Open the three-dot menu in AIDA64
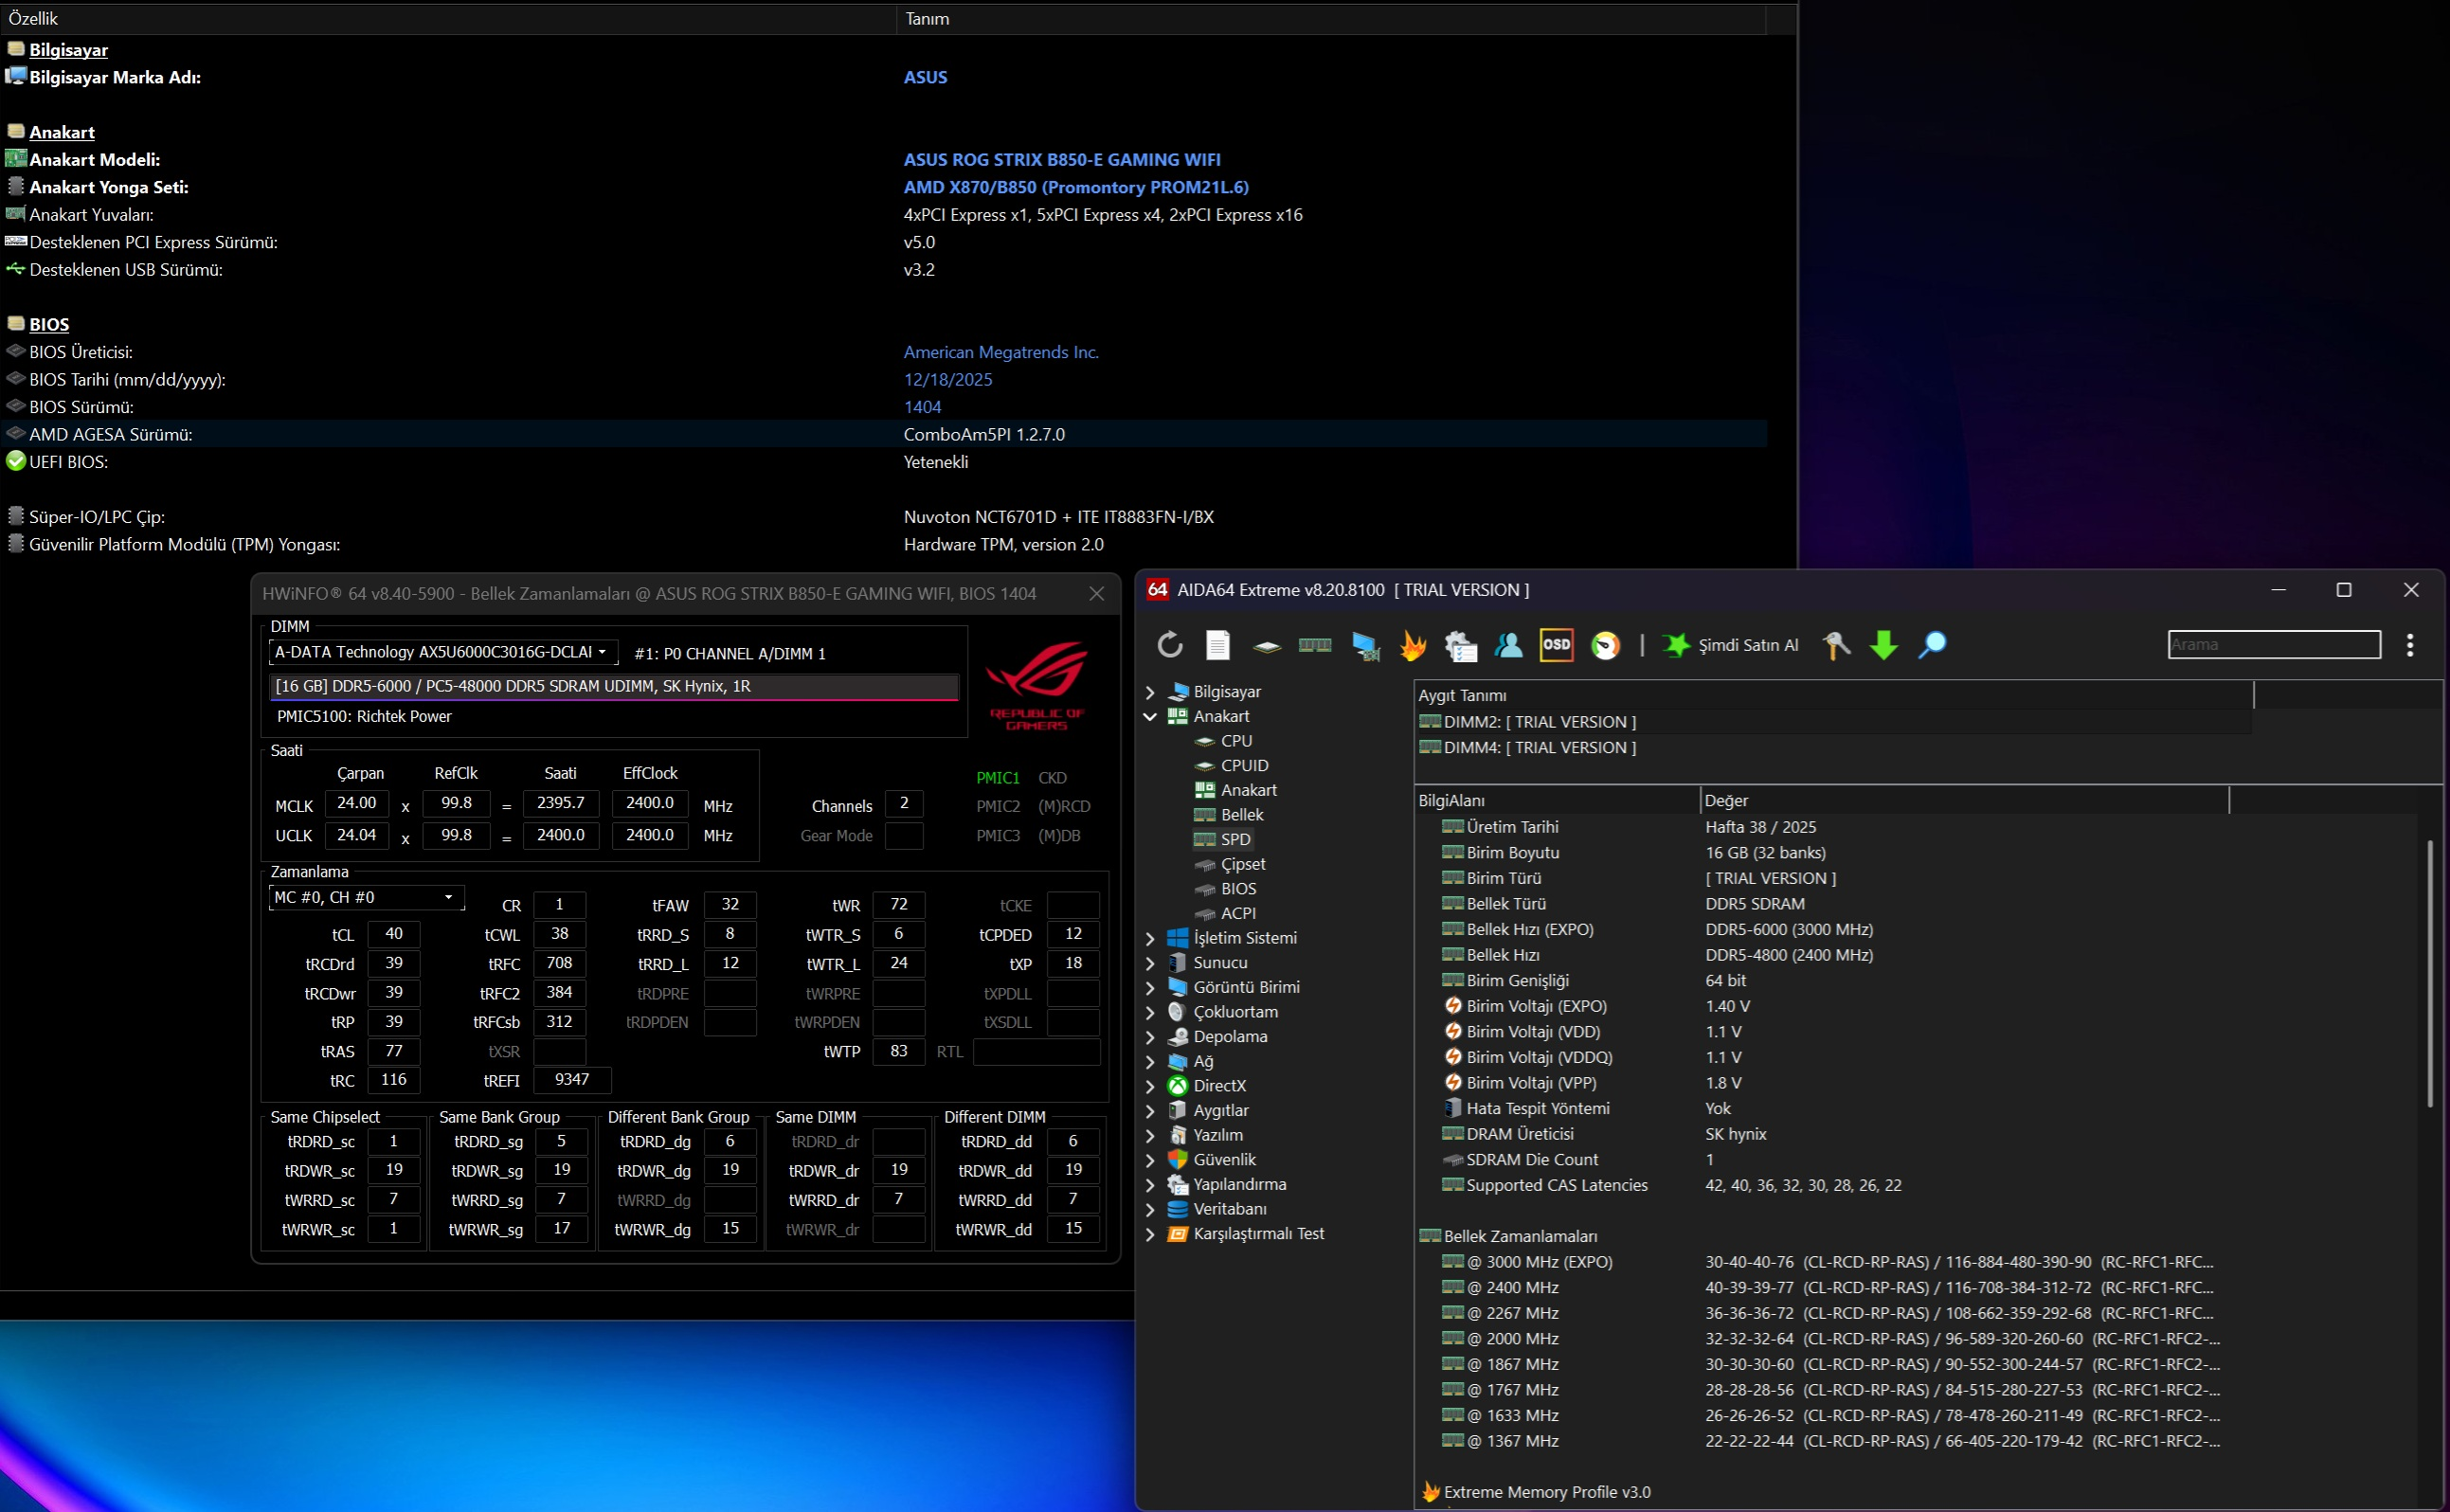This screenshot has width=2450, height=1512. (2409, 645)
